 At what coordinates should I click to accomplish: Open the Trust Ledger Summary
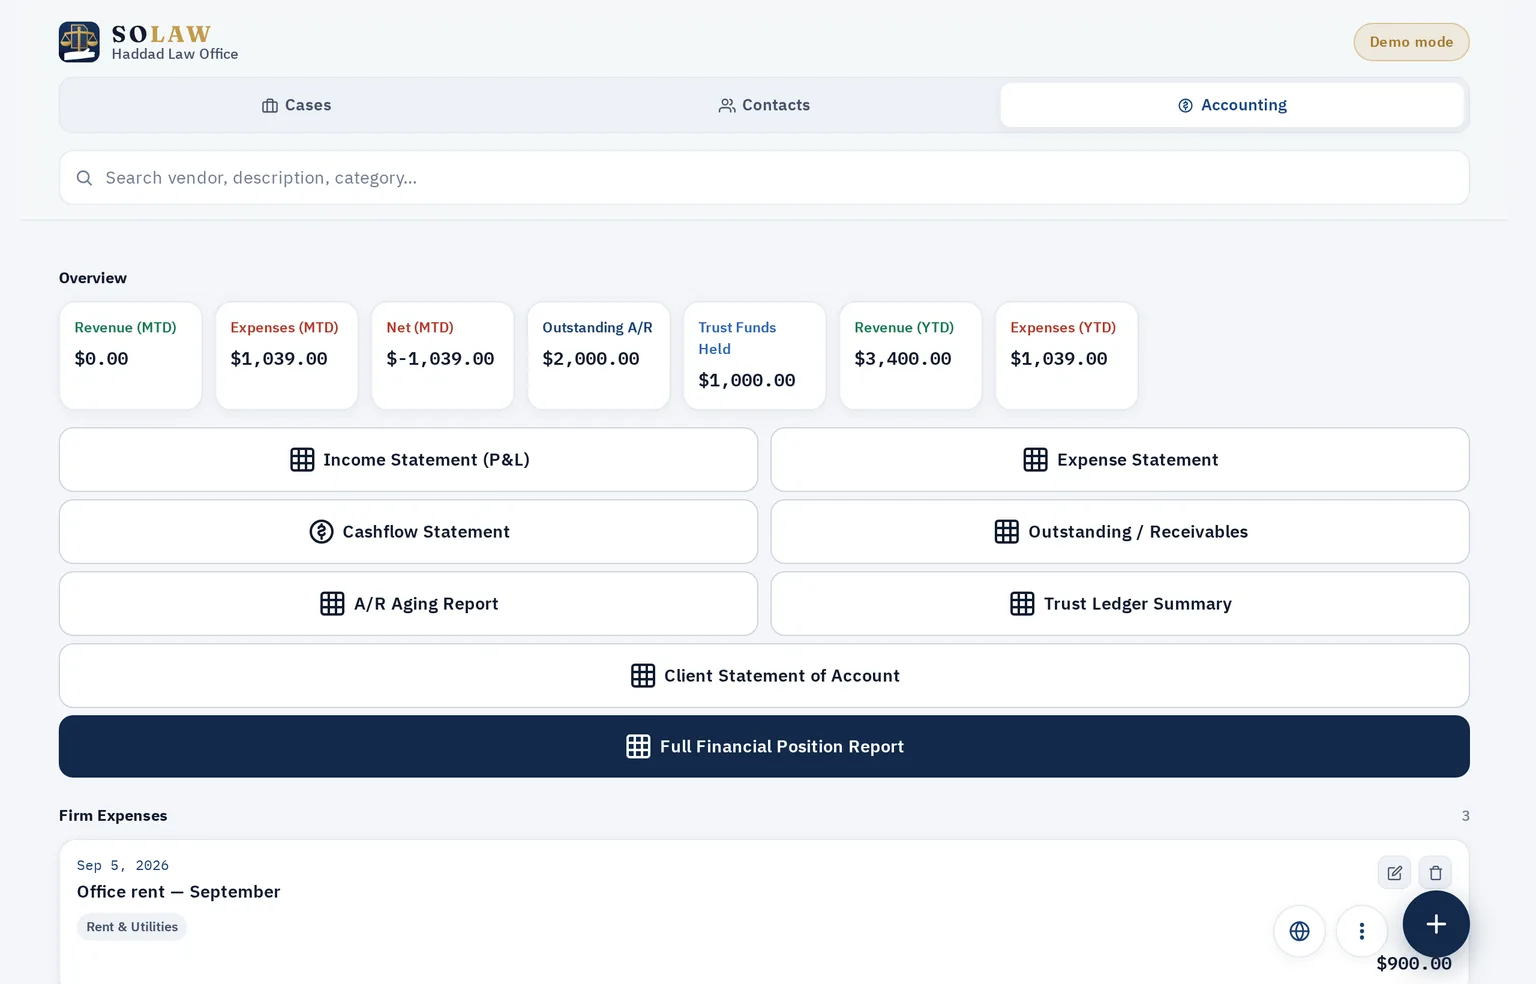click(1120, 604)
